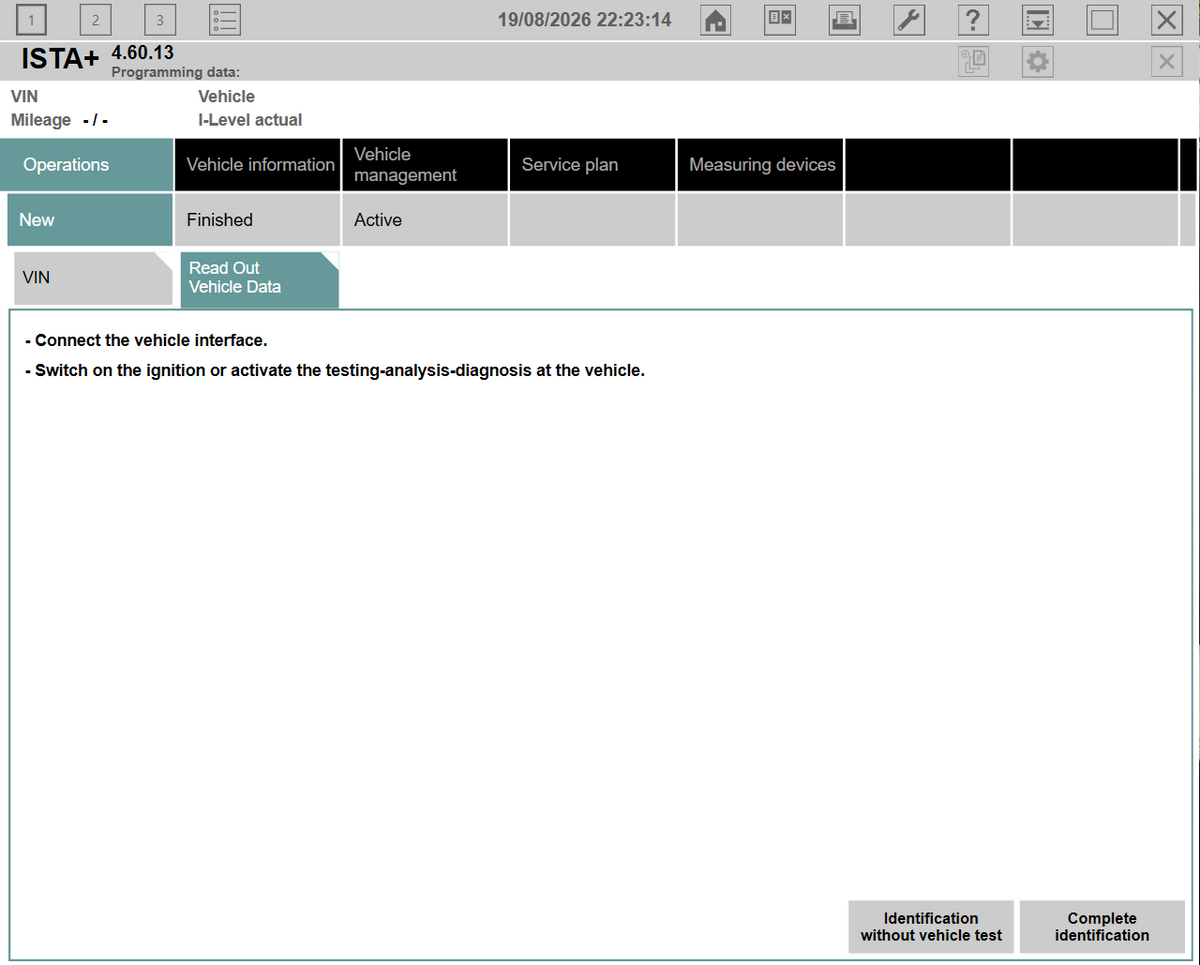This screenshot has width=1200, height=965.
Task: Click the printer icon
Action: pyautogui.click(x=844, y=20)
